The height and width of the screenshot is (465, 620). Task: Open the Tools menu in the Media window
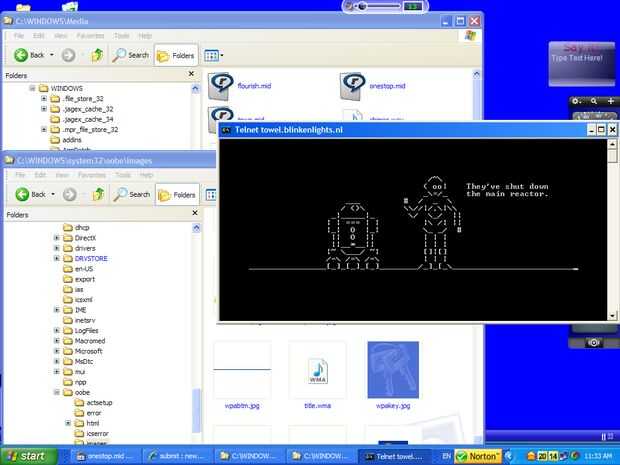tap(121, 36)
